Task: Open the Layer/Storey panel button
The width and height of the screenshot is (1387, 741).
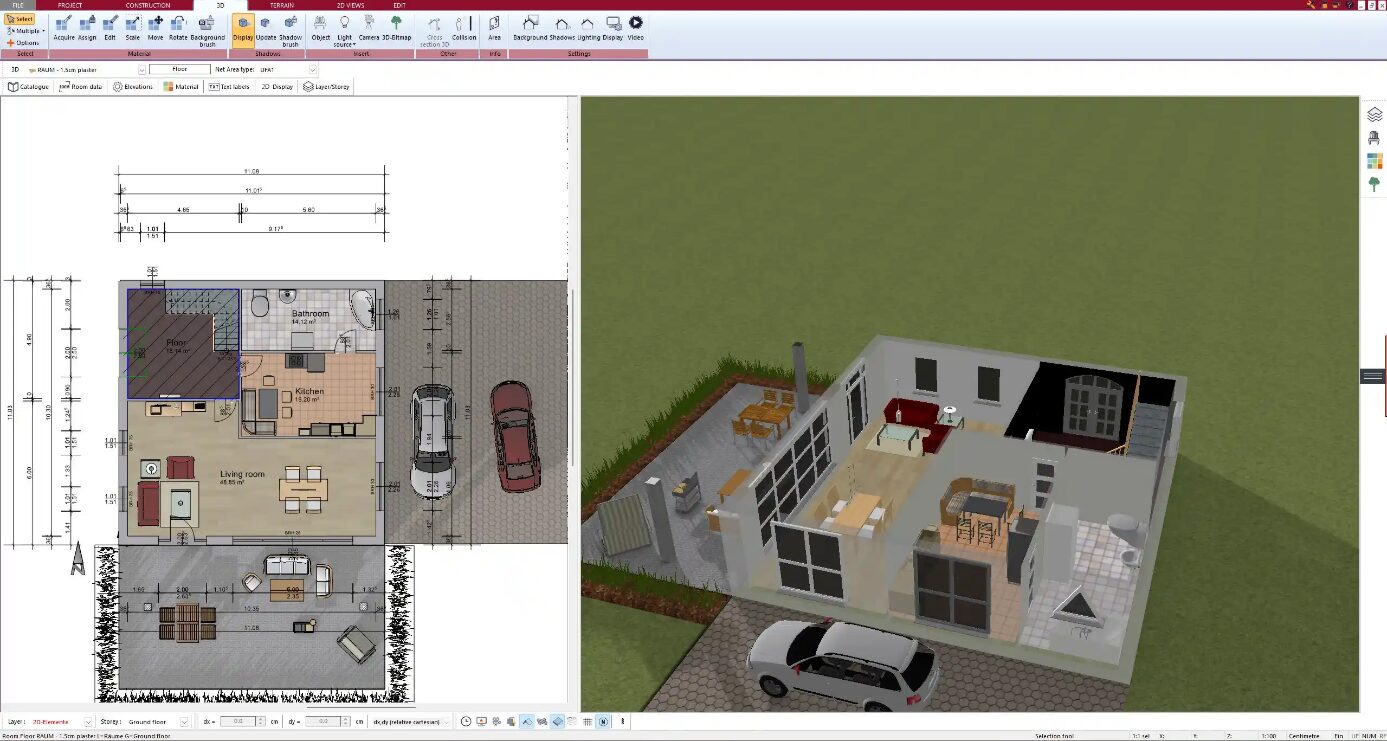Action: point(326,87)
